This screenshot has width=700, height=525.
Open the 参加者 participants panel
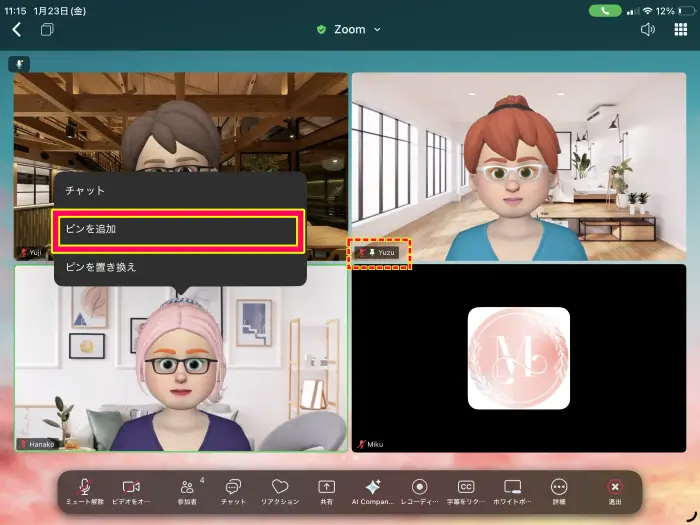pos(188,492)
